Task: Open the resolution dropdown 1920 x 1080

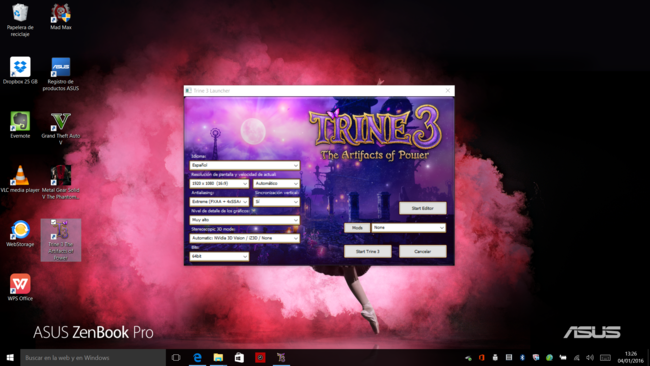Action: (x=219, y=184)
